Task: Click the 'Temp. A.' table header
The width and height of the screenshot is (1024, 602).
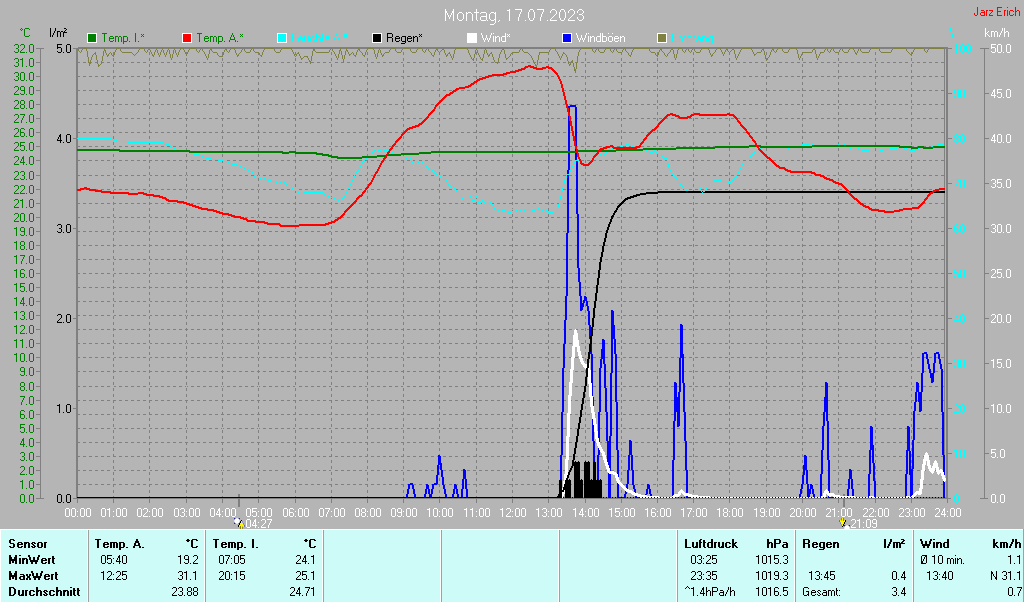Action: click(x=119, y=544)
